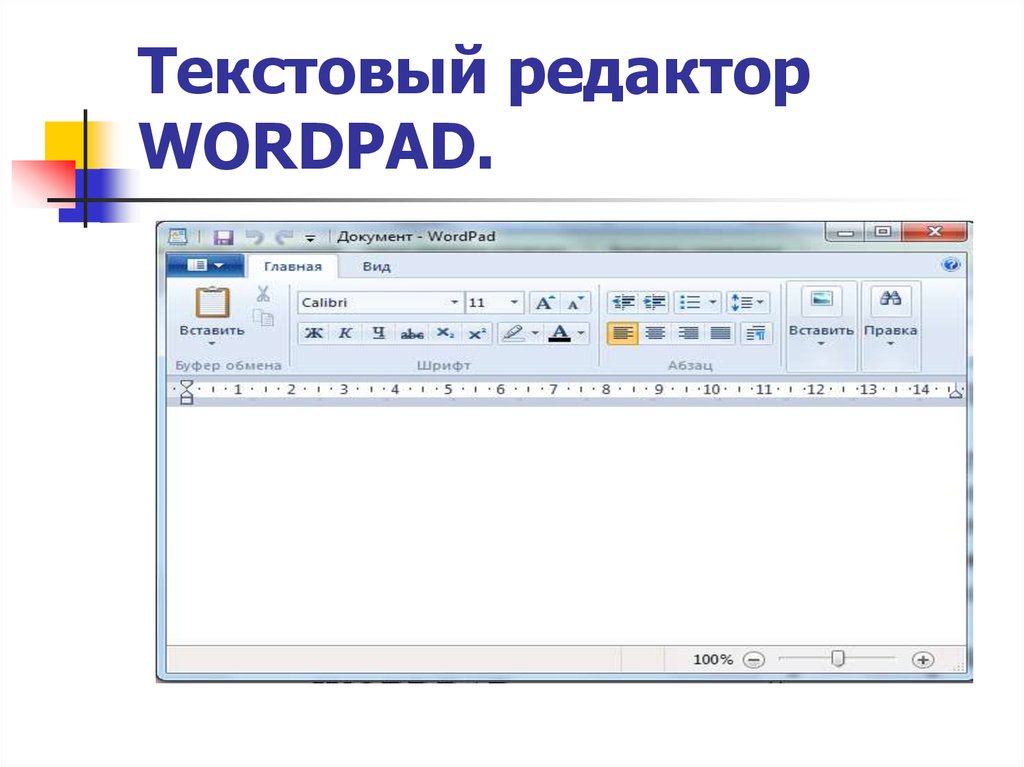Justify the paragraph text

click(x=720, y=334)
